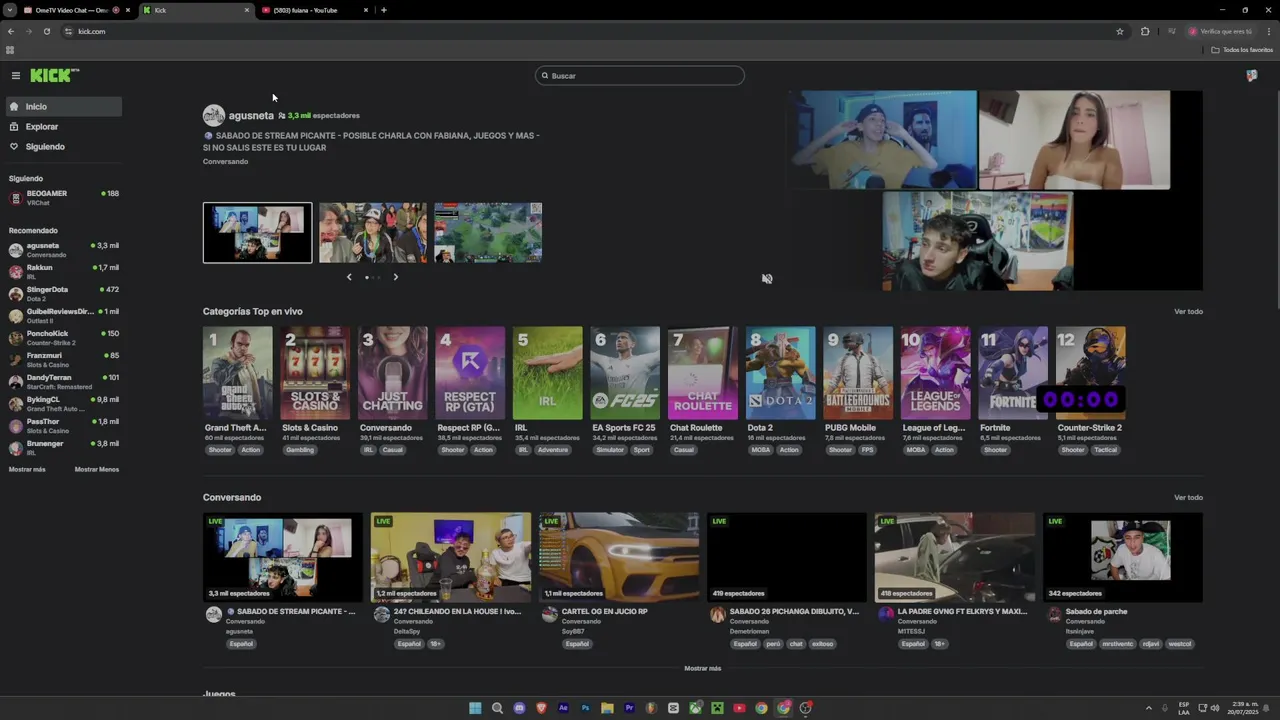Click the green KICK logo
This screenshot has height=720, width=1280.
[53, 75]
